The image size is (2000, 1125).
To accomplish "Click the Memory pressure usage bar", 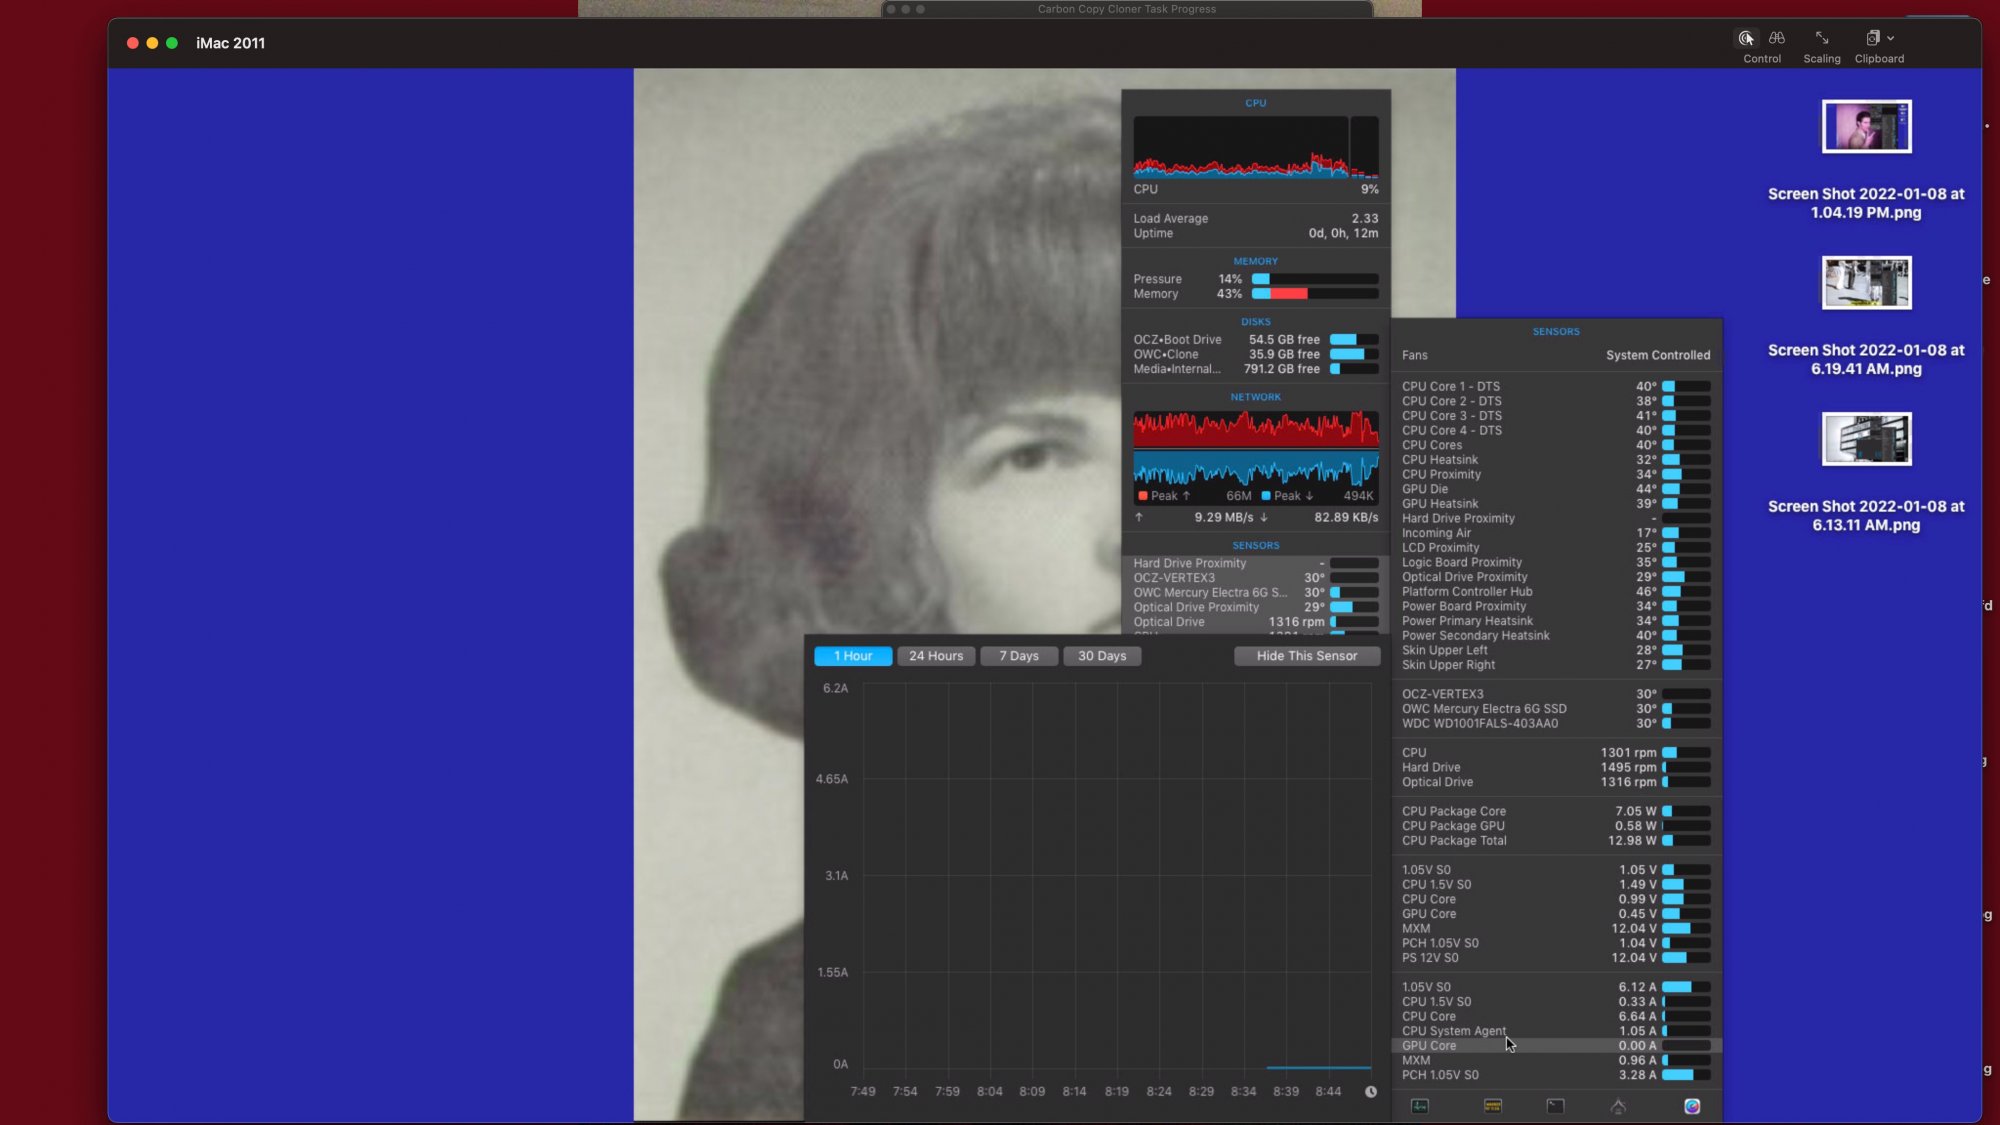I will 1315,279.
